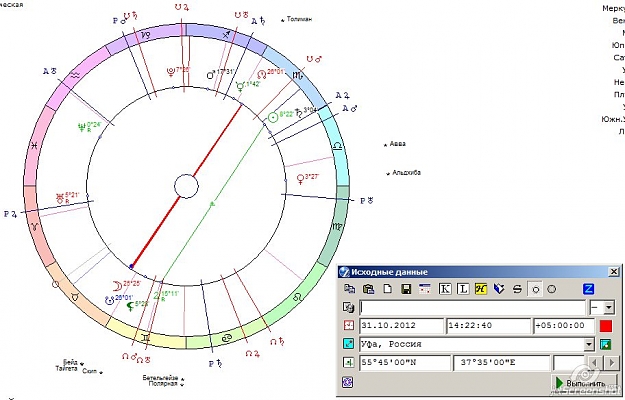Viewport: 625px width, 400px height.
Task: Click the Neptune glyph at 0°24' in the chart
Action: [x=82, y=127]
